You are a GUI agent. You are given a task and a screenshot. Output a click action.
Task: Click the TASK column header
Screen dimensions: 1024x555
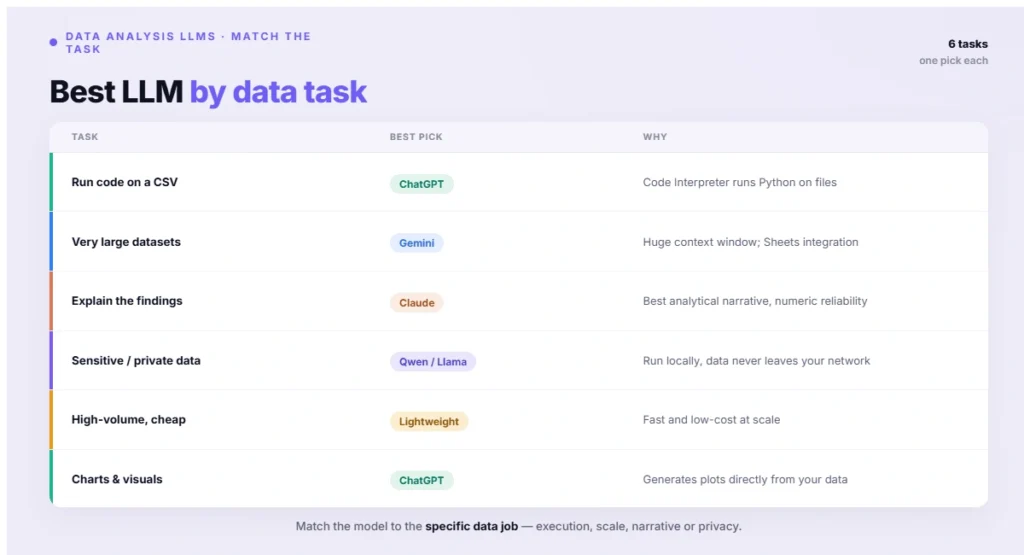click(85, 136)
